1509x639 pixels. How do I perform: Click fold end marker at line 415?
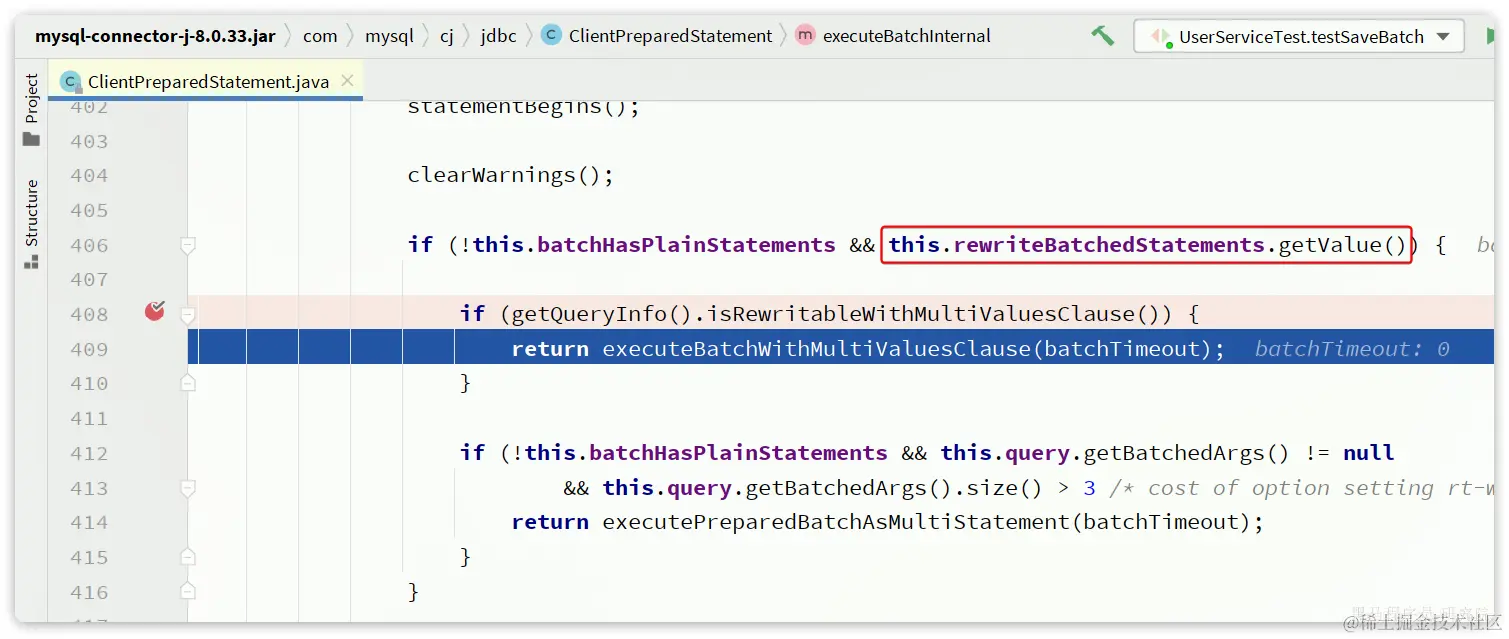187,557
